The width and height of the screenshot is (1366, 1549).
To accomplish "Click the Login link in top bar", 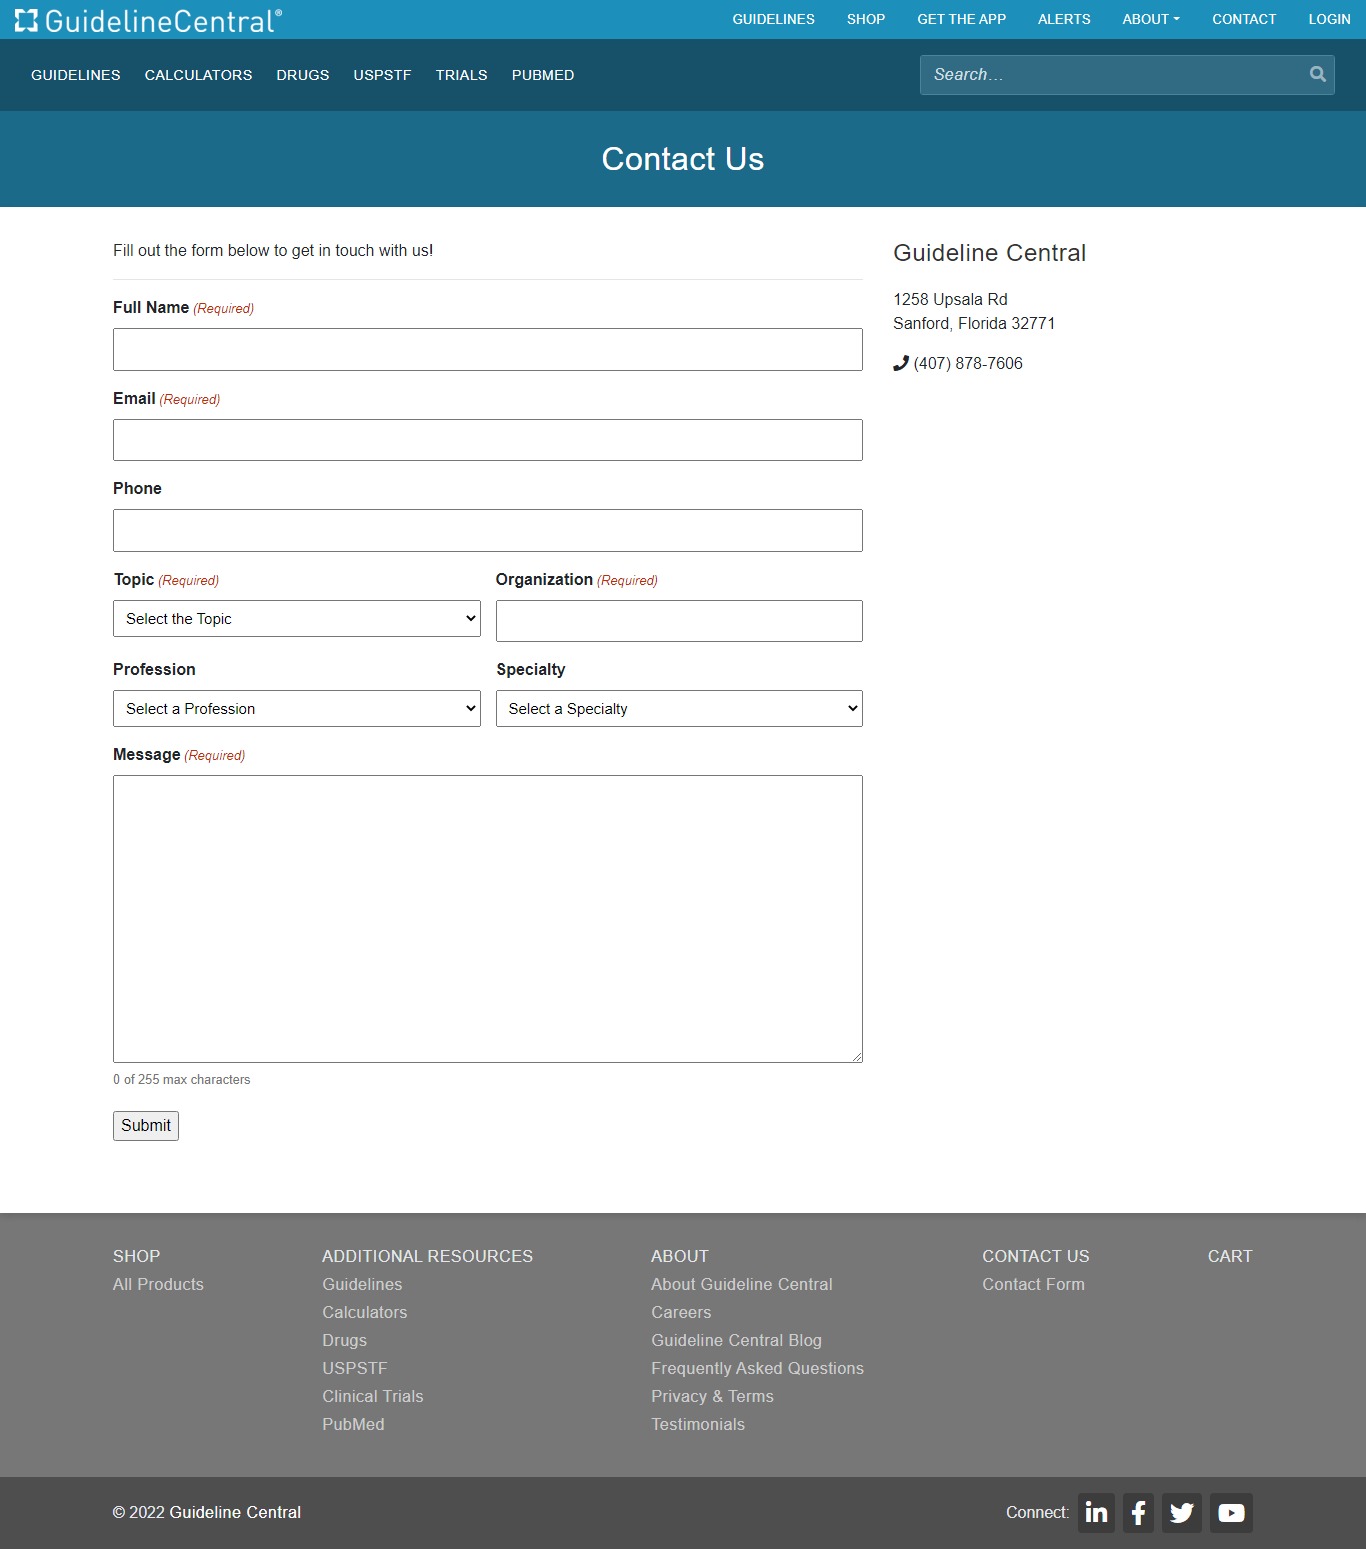I will tap(1329, 19).
